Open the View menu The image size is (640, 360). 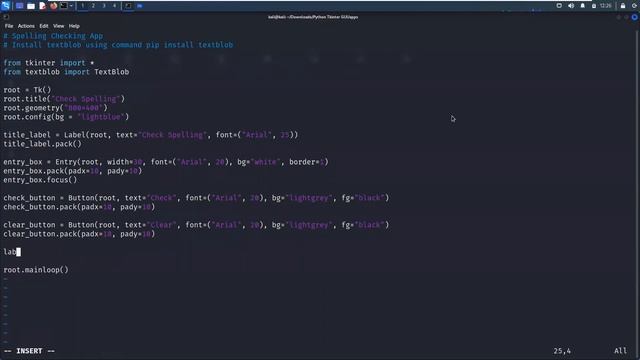(x=58, y=26)
